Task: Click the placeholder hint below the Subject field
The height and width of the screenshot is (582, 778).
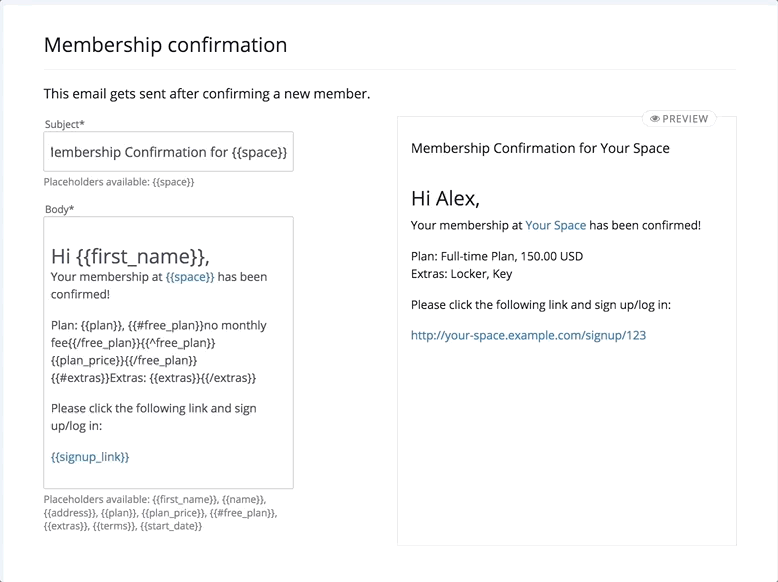Action: pyautogui.click(x=119, y=182)
